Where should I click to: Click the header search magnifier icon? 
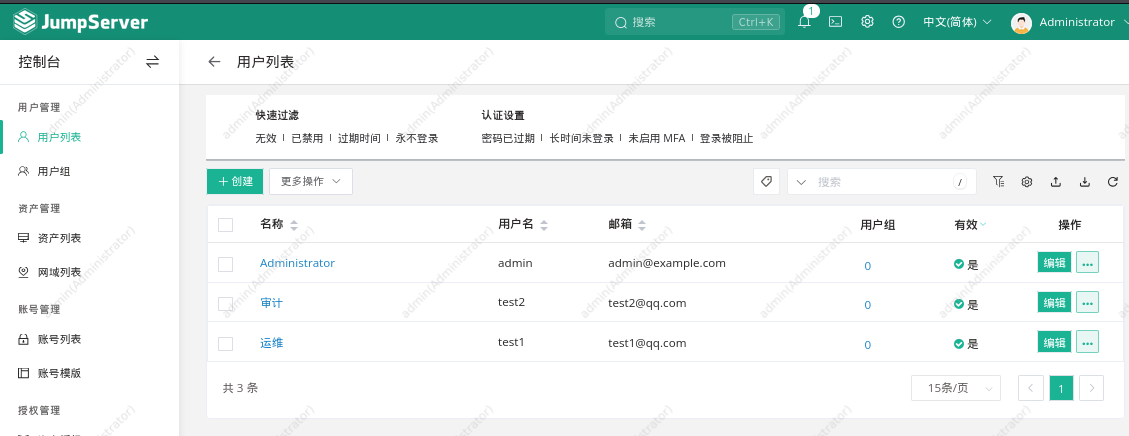tap(620, 23)
